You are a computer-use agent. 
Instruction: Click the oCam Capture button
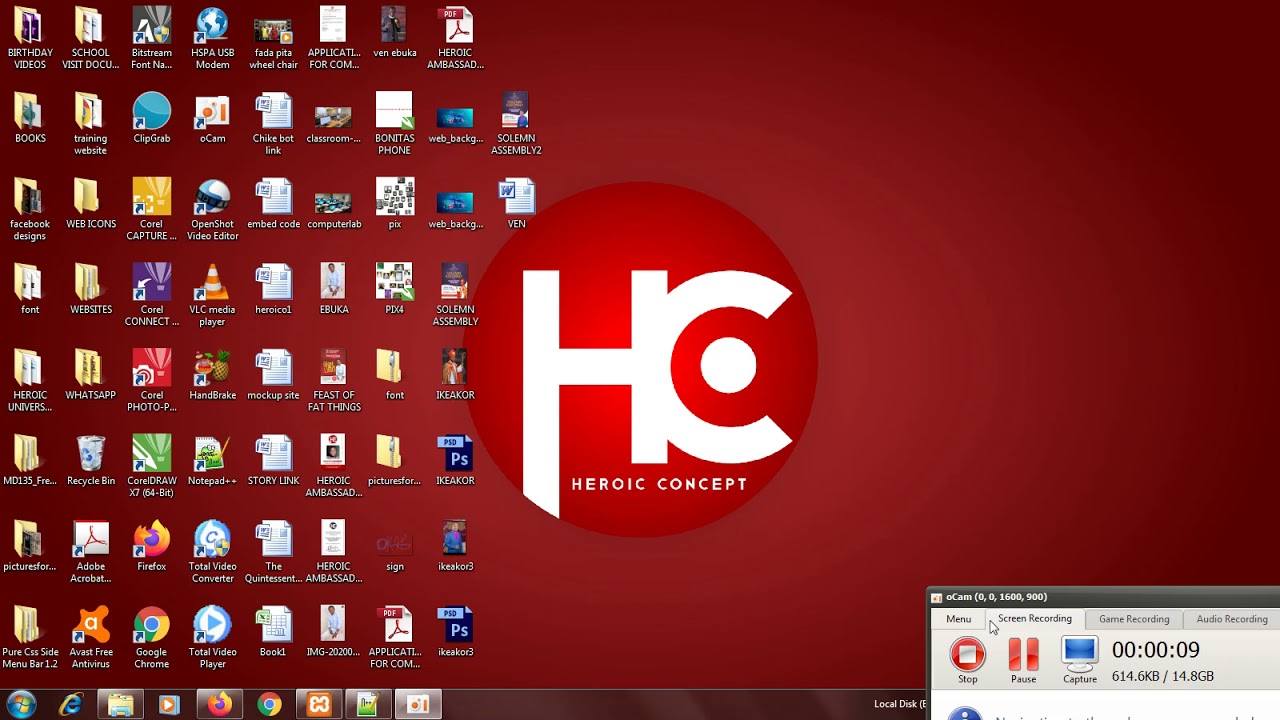coord(1080,660)
